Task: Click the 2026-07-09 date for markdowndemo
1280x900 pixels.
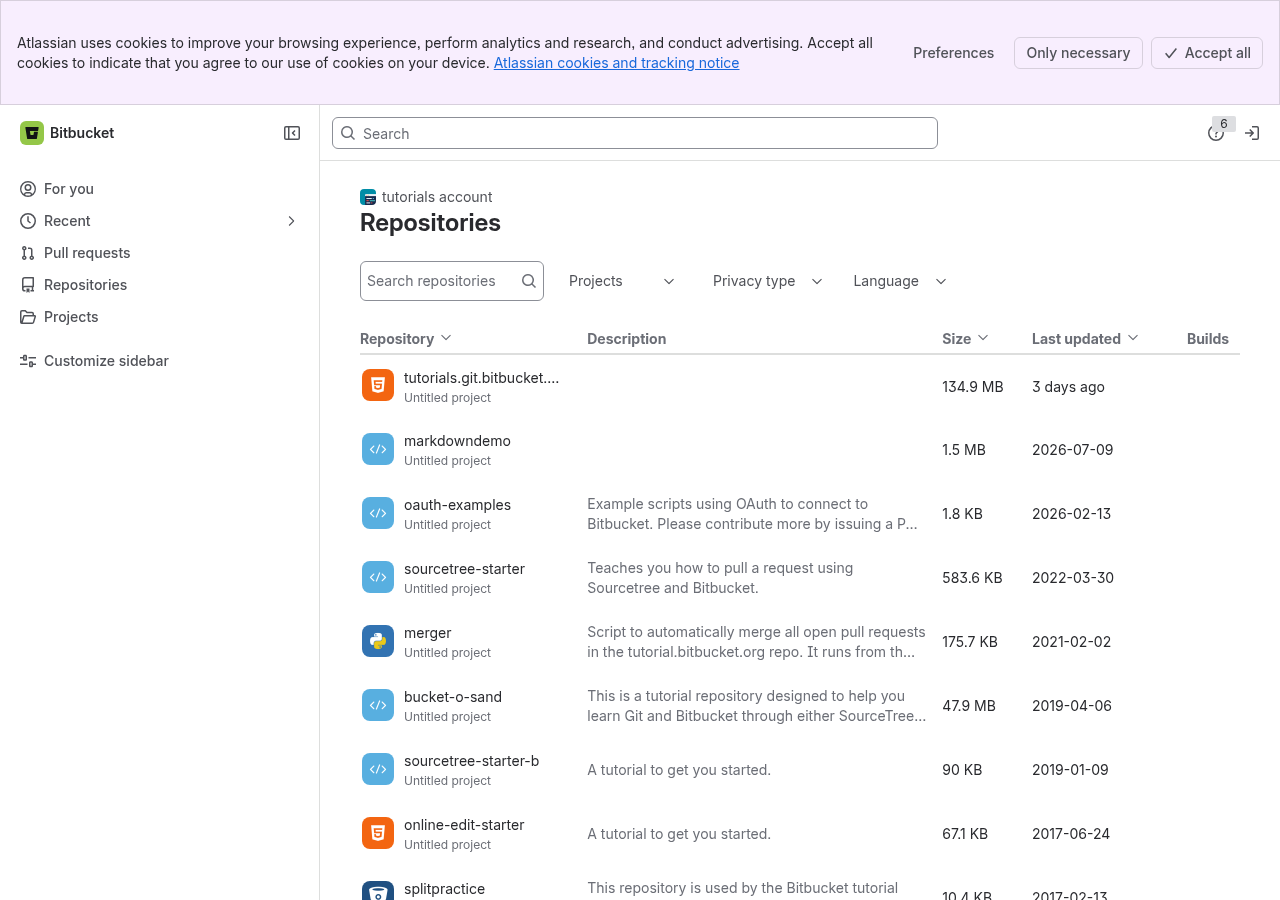Action: (1072, 450)
